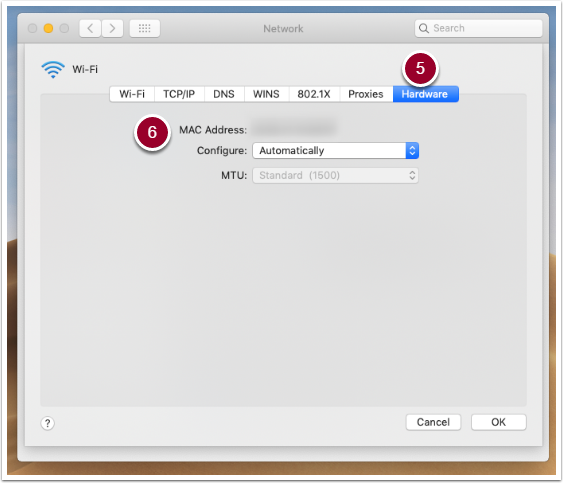Click the Wi-Fi heading text
The width and height of the screenshot is (563, 483).
coord(85,69)
